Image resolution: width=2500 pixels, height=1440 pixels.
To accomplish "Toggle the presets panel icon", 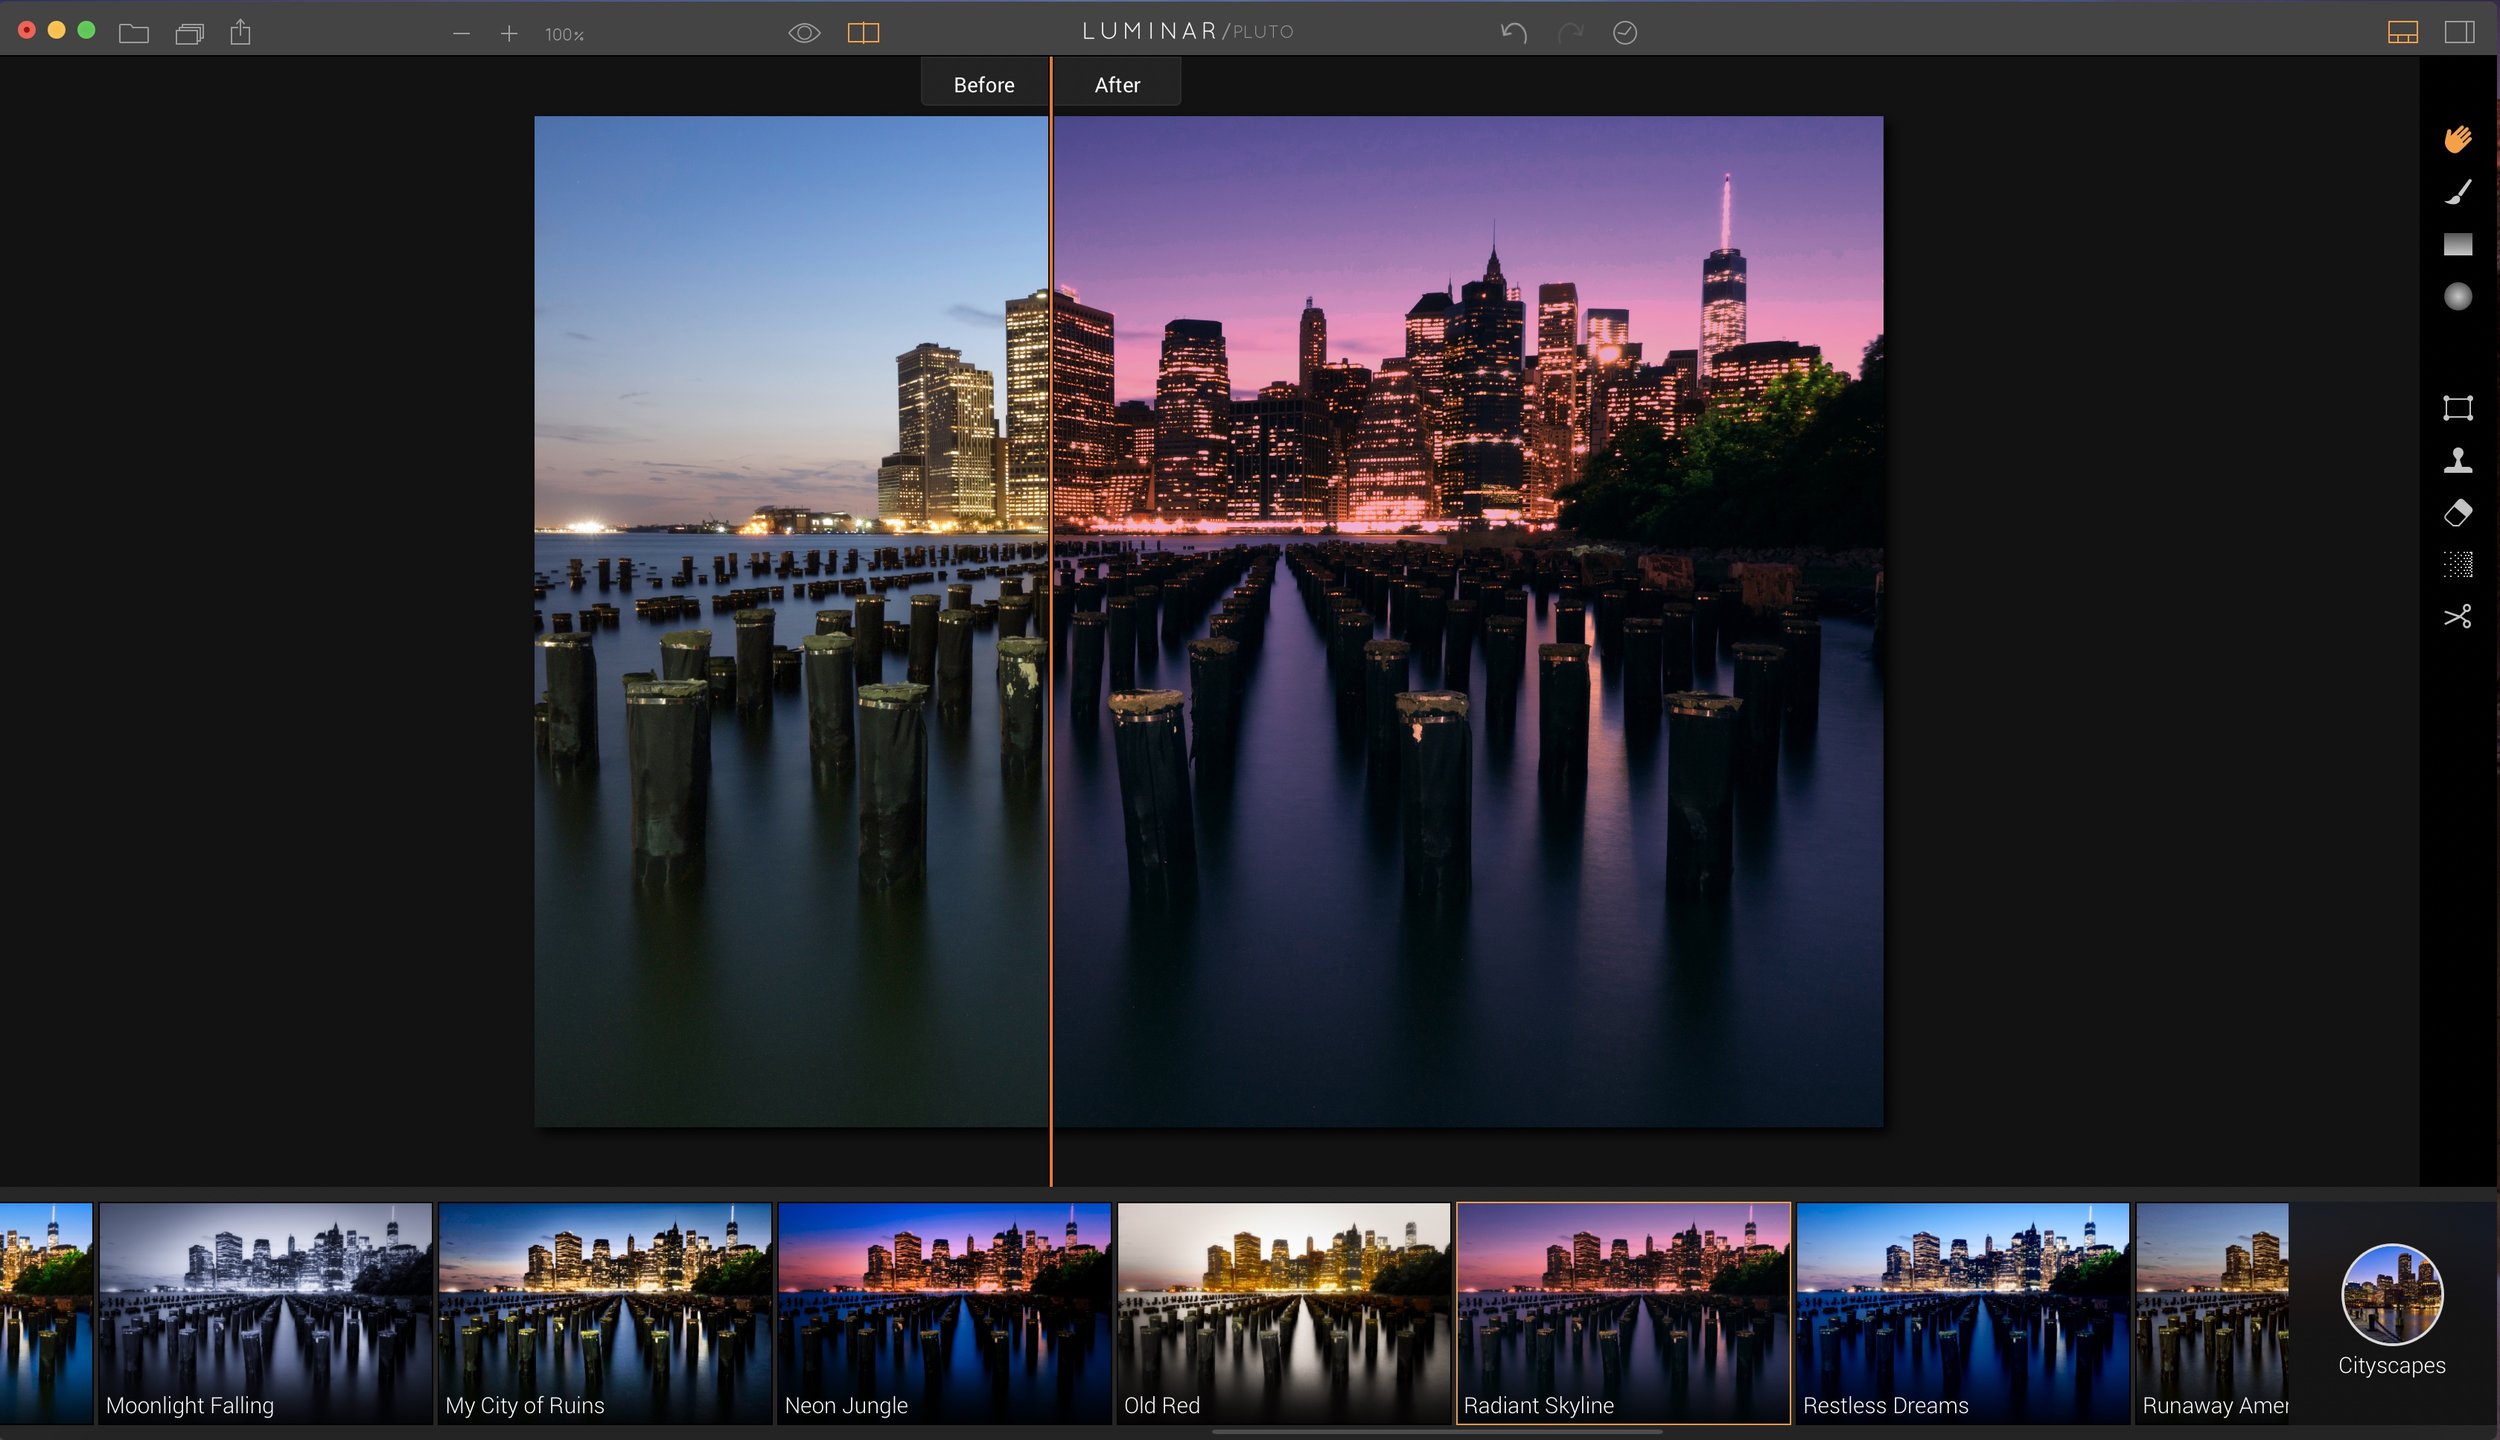I will pyautogui.click(x=2403, y=33).
